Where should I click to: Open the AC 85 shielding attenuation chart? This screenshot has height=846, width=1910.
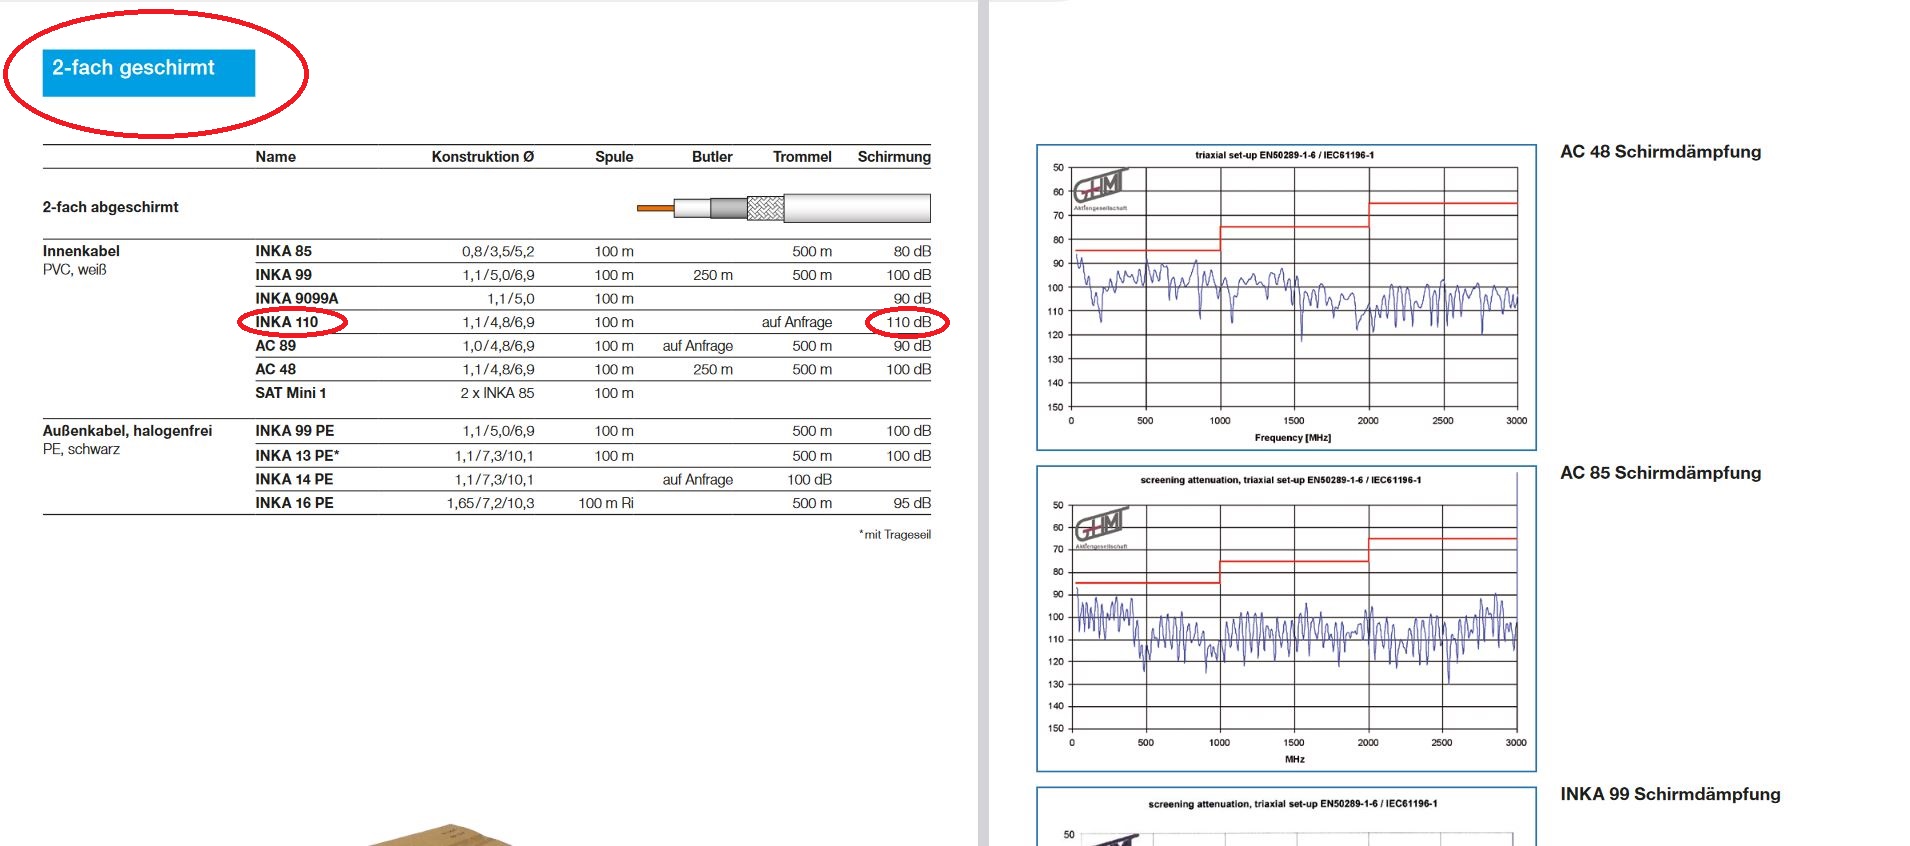(x=1286, y=618)
